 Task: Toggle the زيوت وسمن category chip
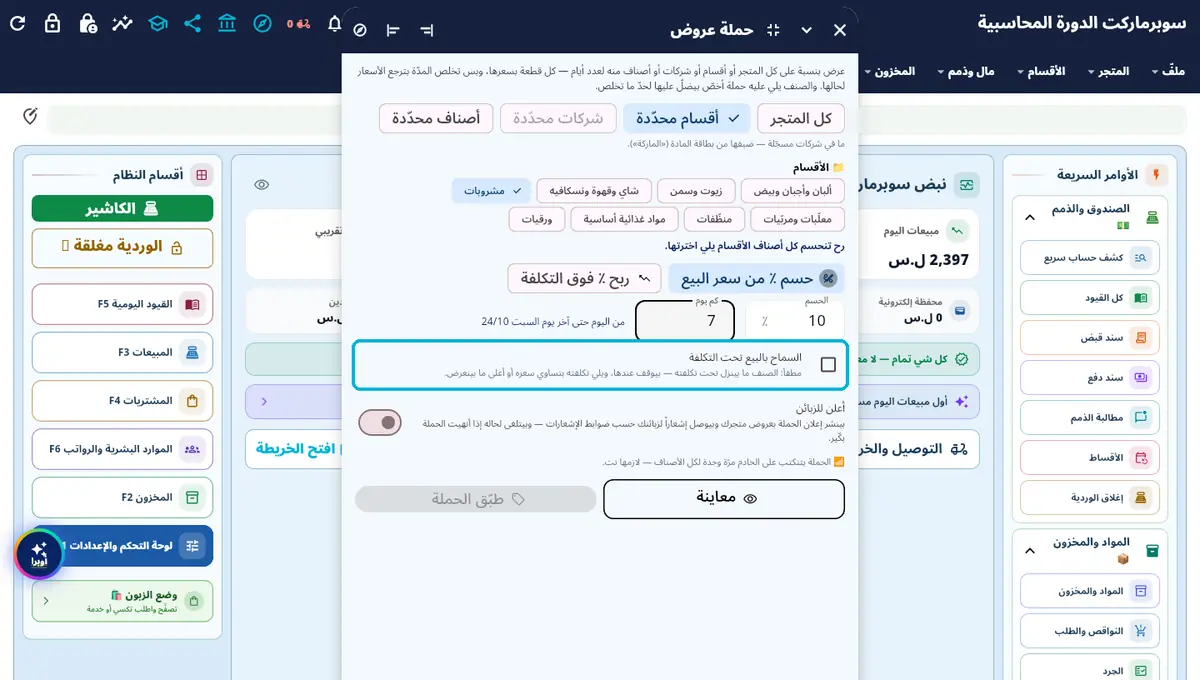pyautogui.click(x=697, y=190)
